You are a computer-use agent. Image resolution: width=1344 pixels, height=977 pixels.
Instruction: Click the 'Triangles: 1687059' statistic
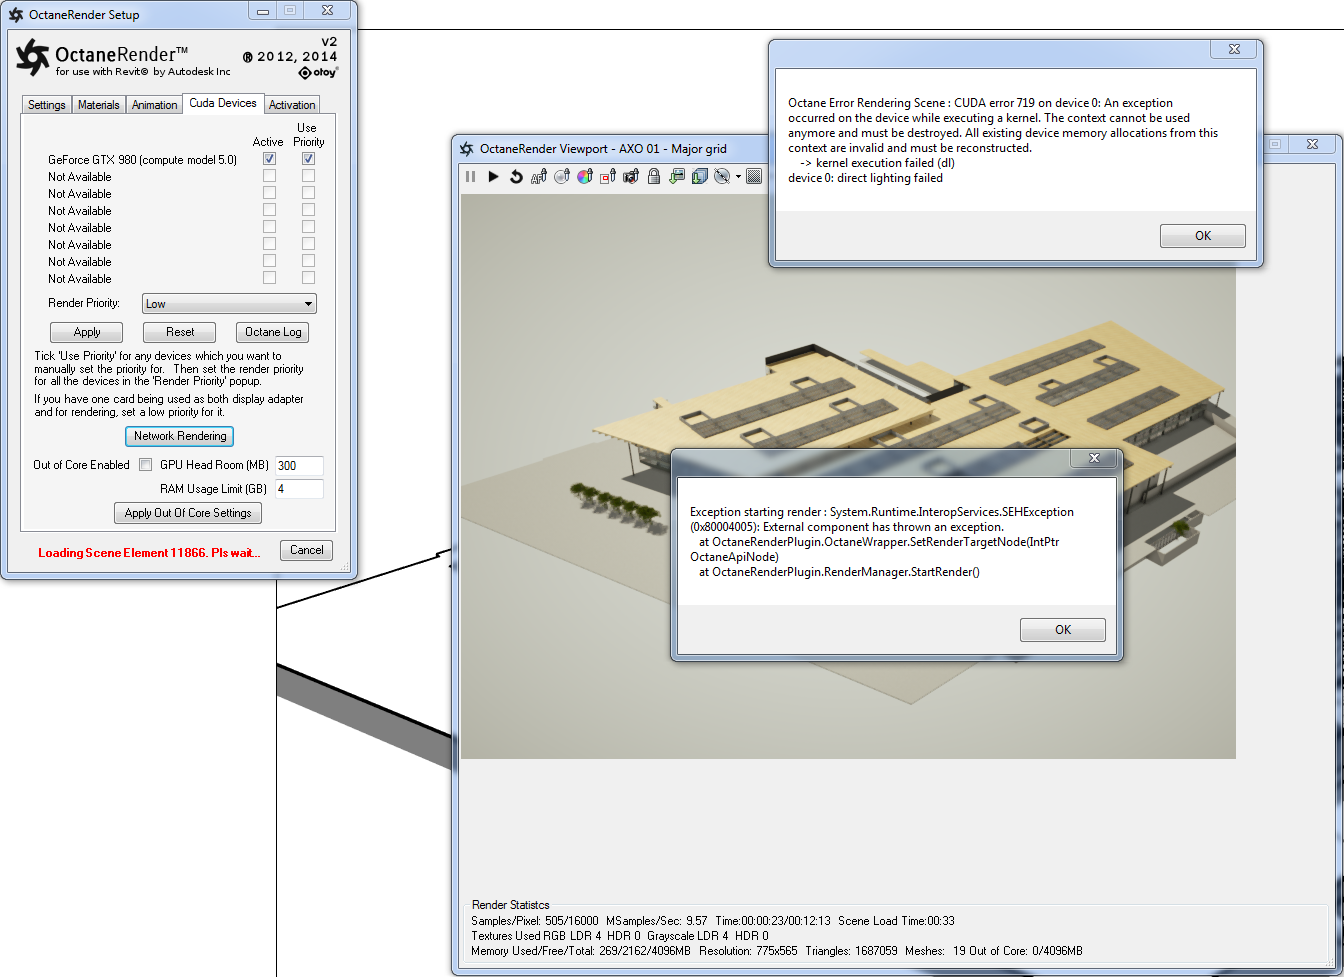pos(851,951)
